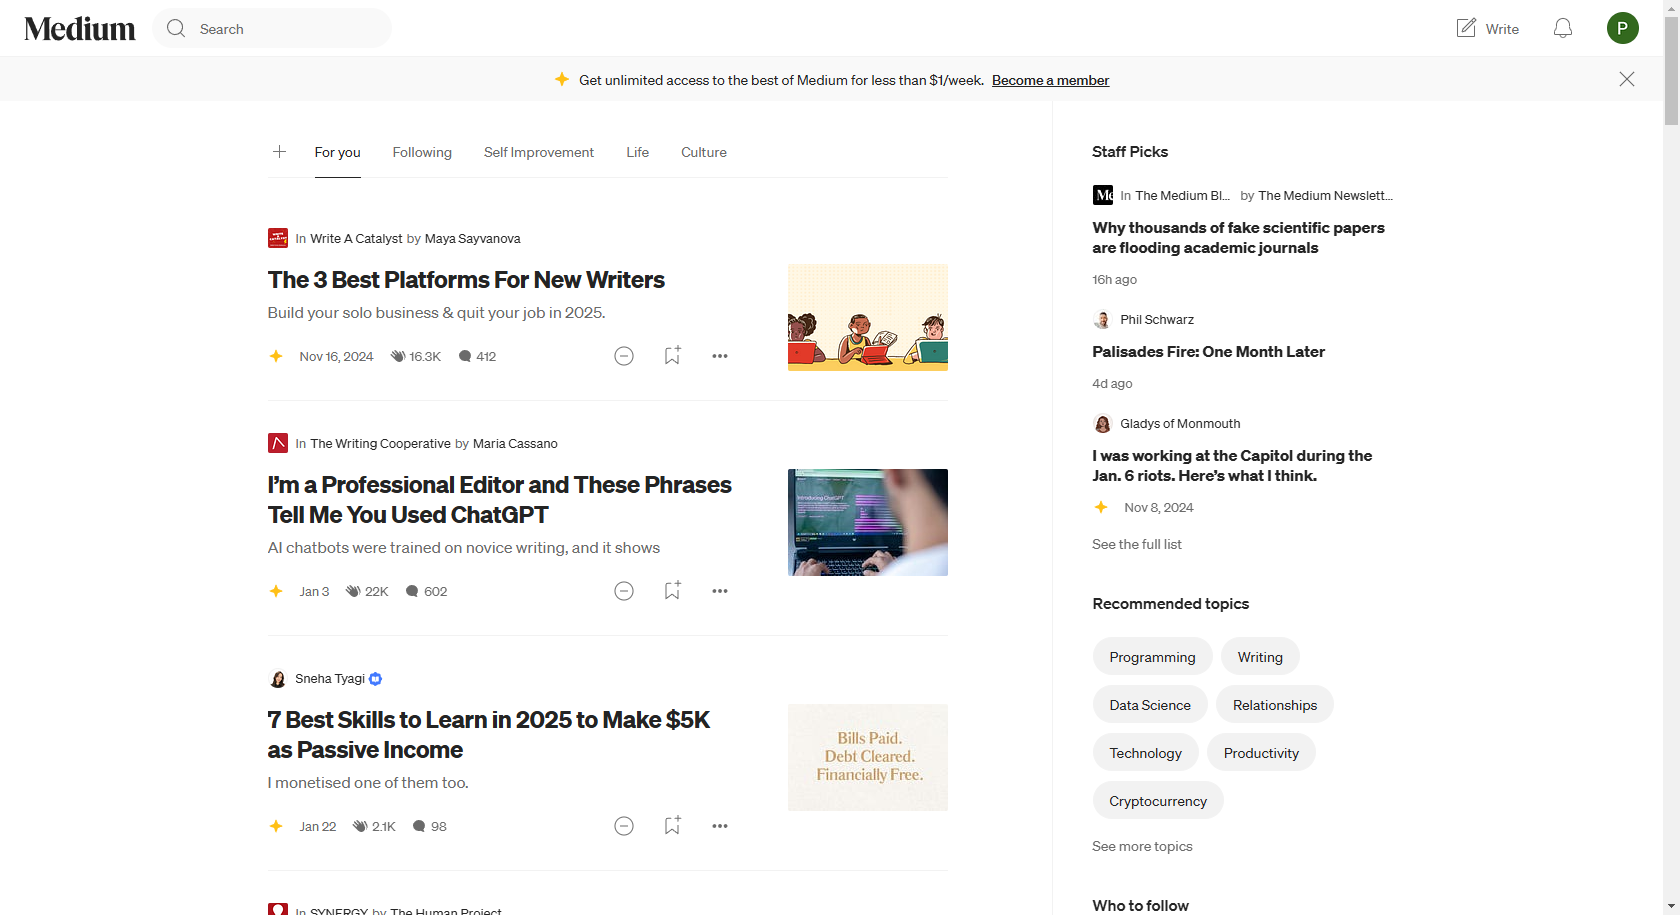1680x915 pixels.
Task: Select the Programming topic
Action: point(1152,656)
